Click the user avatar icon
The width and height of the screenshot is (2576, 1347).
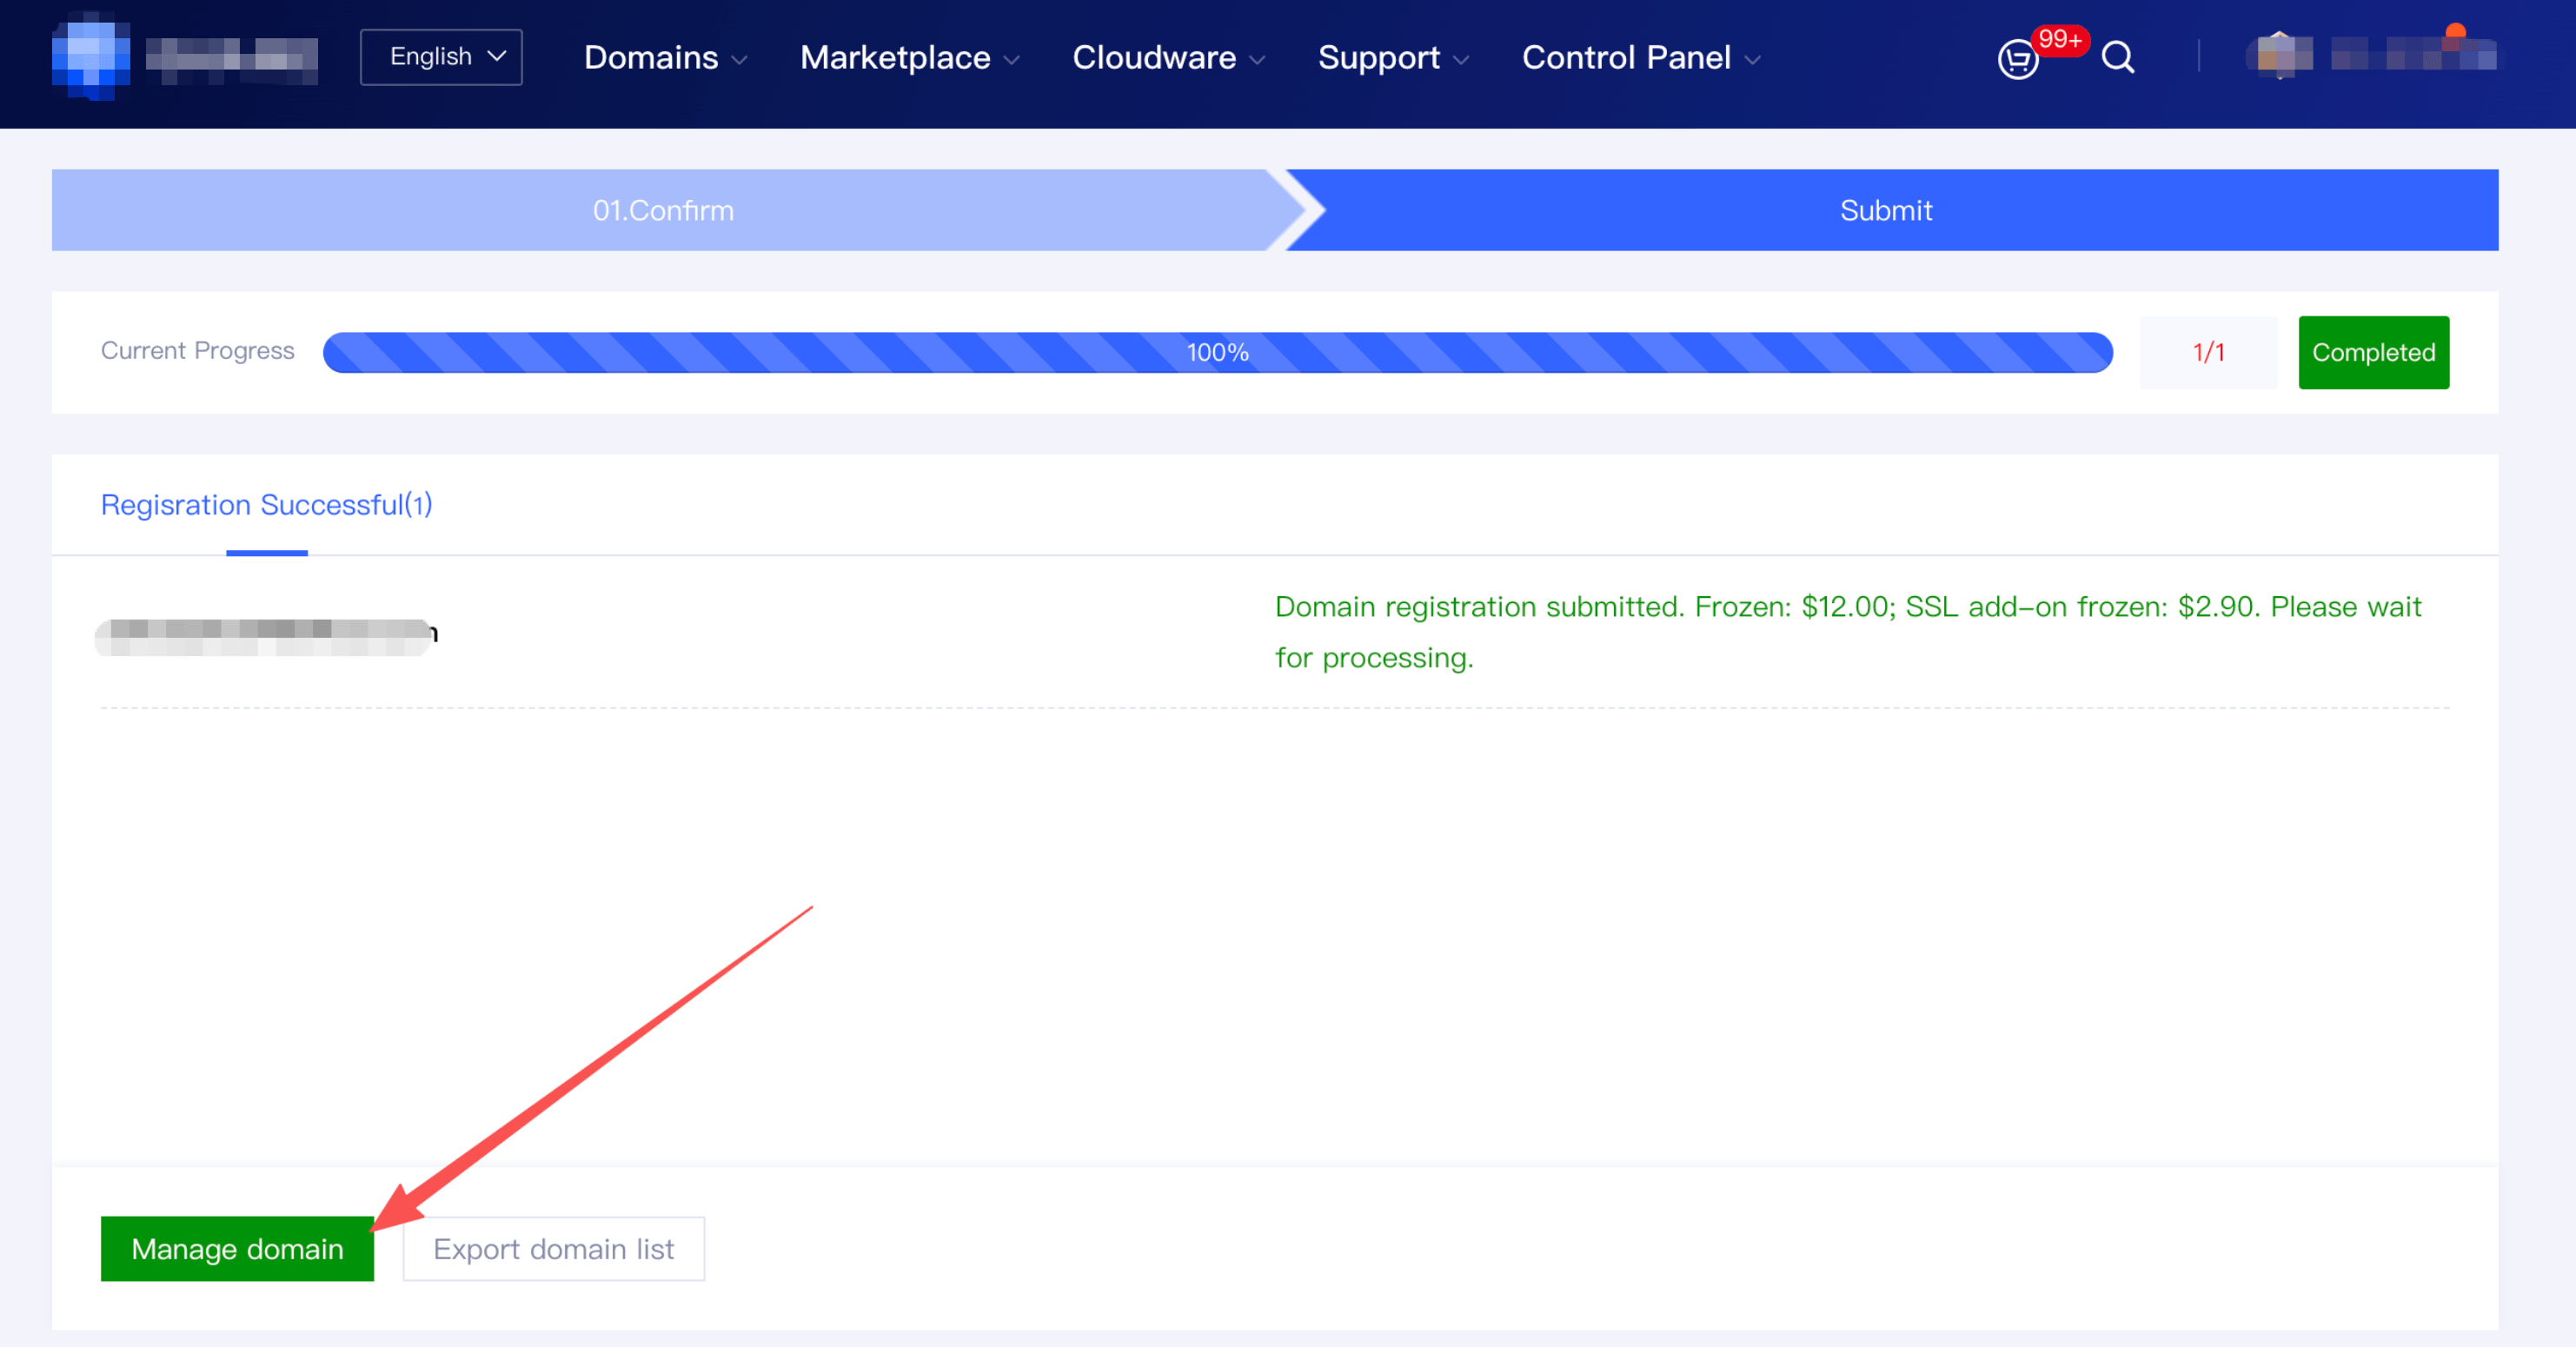pos(2279,55)
